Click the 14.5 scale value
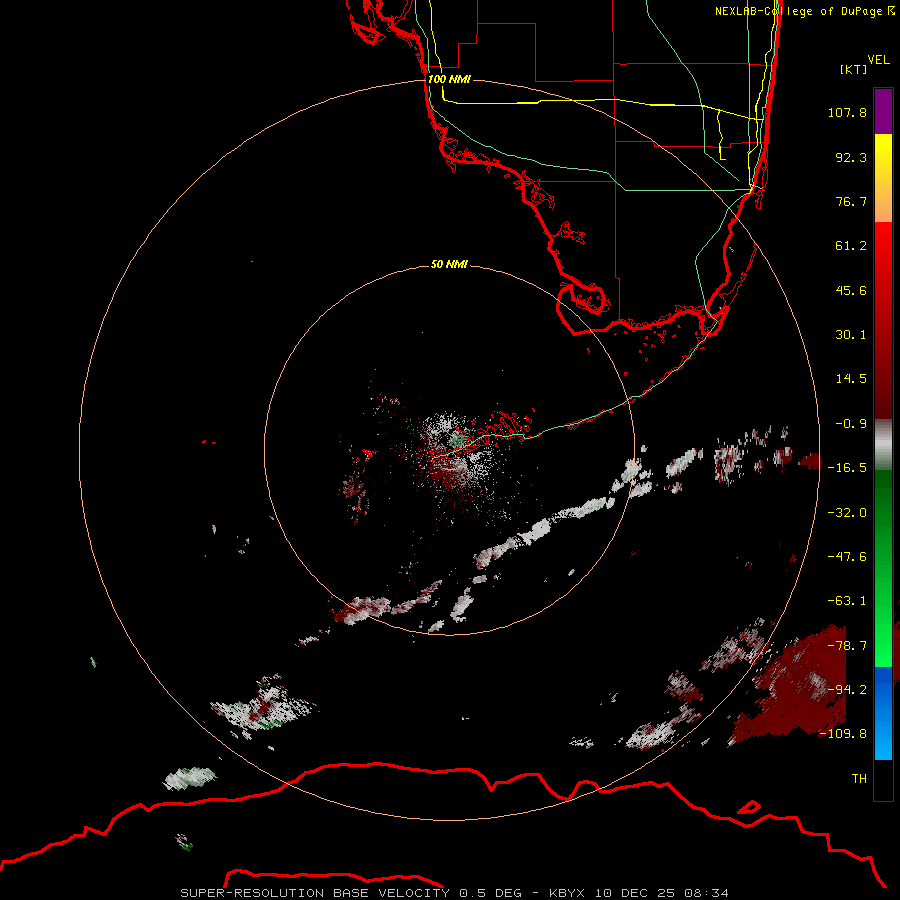The image size is (900, 900). [x=851, y=379]
